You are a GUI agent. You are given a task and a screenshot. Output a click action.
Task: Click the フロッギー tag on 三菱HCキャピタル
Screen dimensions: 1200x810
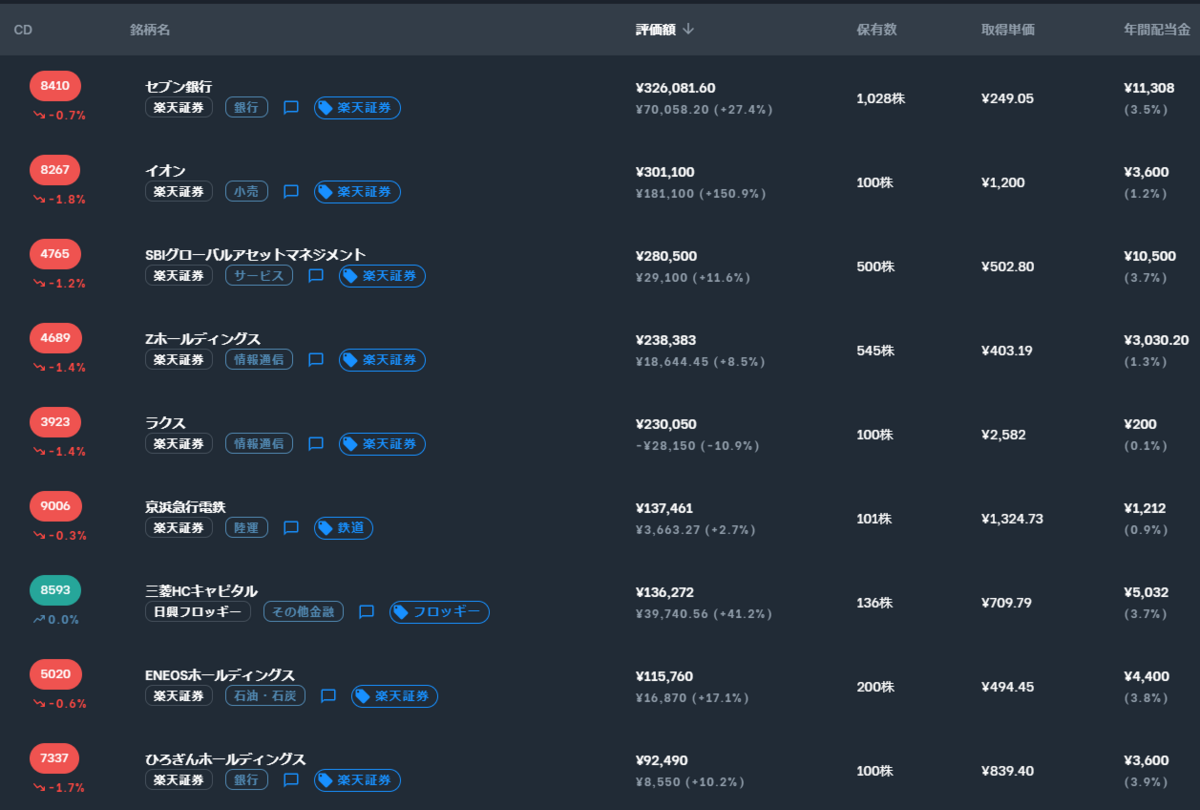(x=439, y=611)
